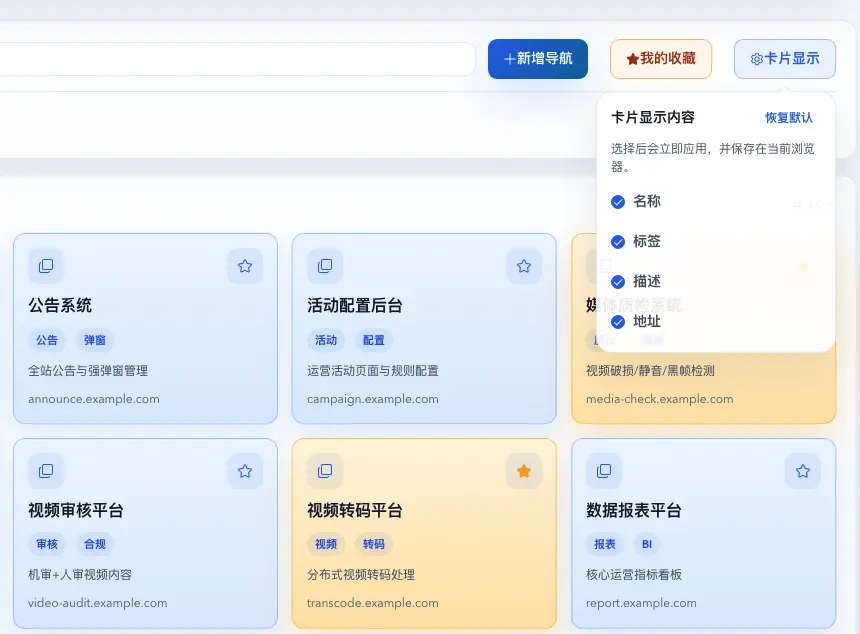Open the 数据报表平台 card title
The width and height of the screenshot is (860, 634).
[634, 511]
